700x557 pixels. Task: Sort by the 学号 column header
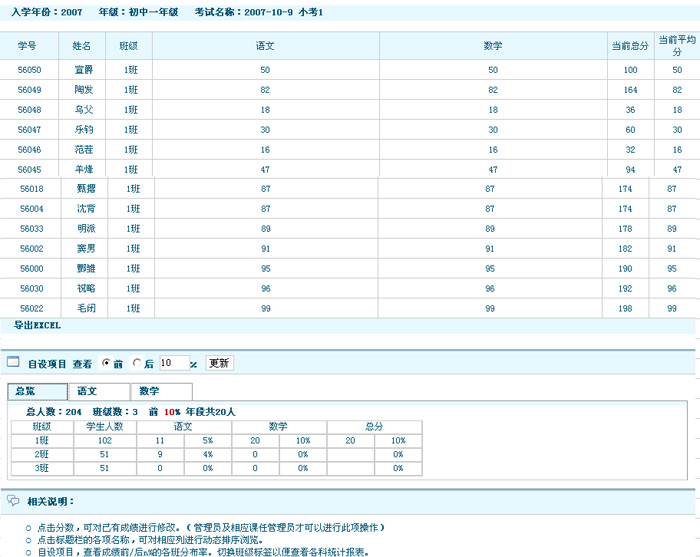pos(28,46)
